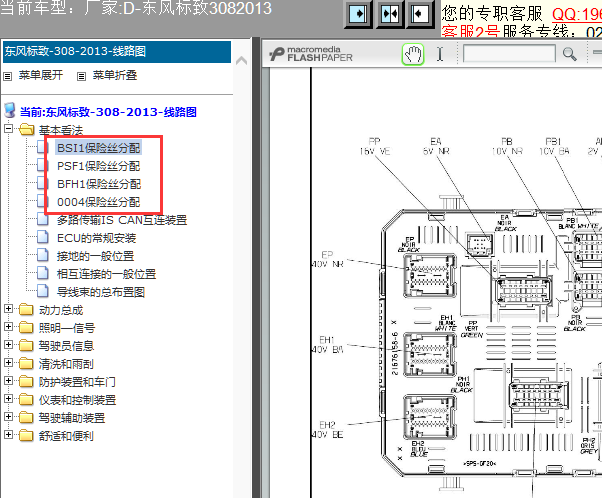Click the 东风标致-308-2013-线路图 sidebar header
Image resolution: width=602 pixels, height=498 pixels.
pos(117,51)
